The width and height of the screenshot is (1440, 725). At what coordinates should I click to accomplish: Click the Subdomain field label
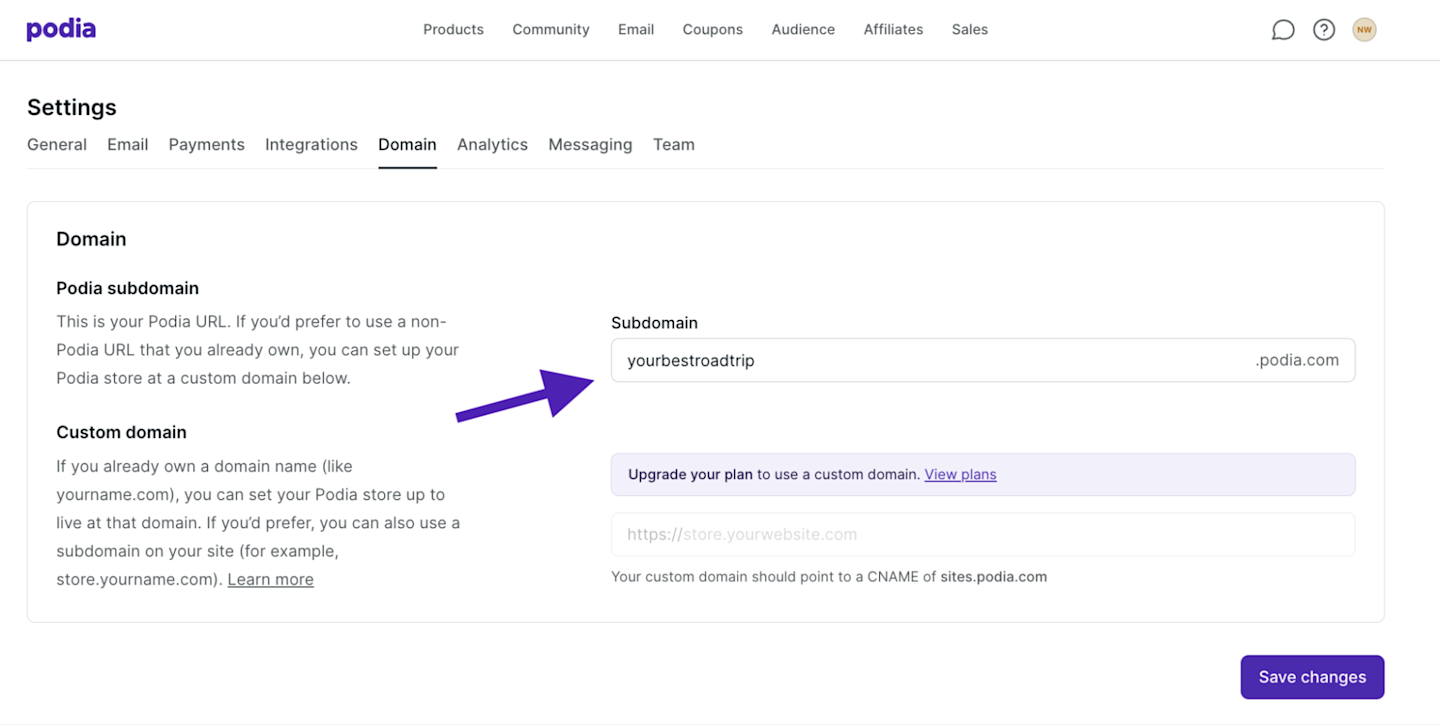[655, 323]
